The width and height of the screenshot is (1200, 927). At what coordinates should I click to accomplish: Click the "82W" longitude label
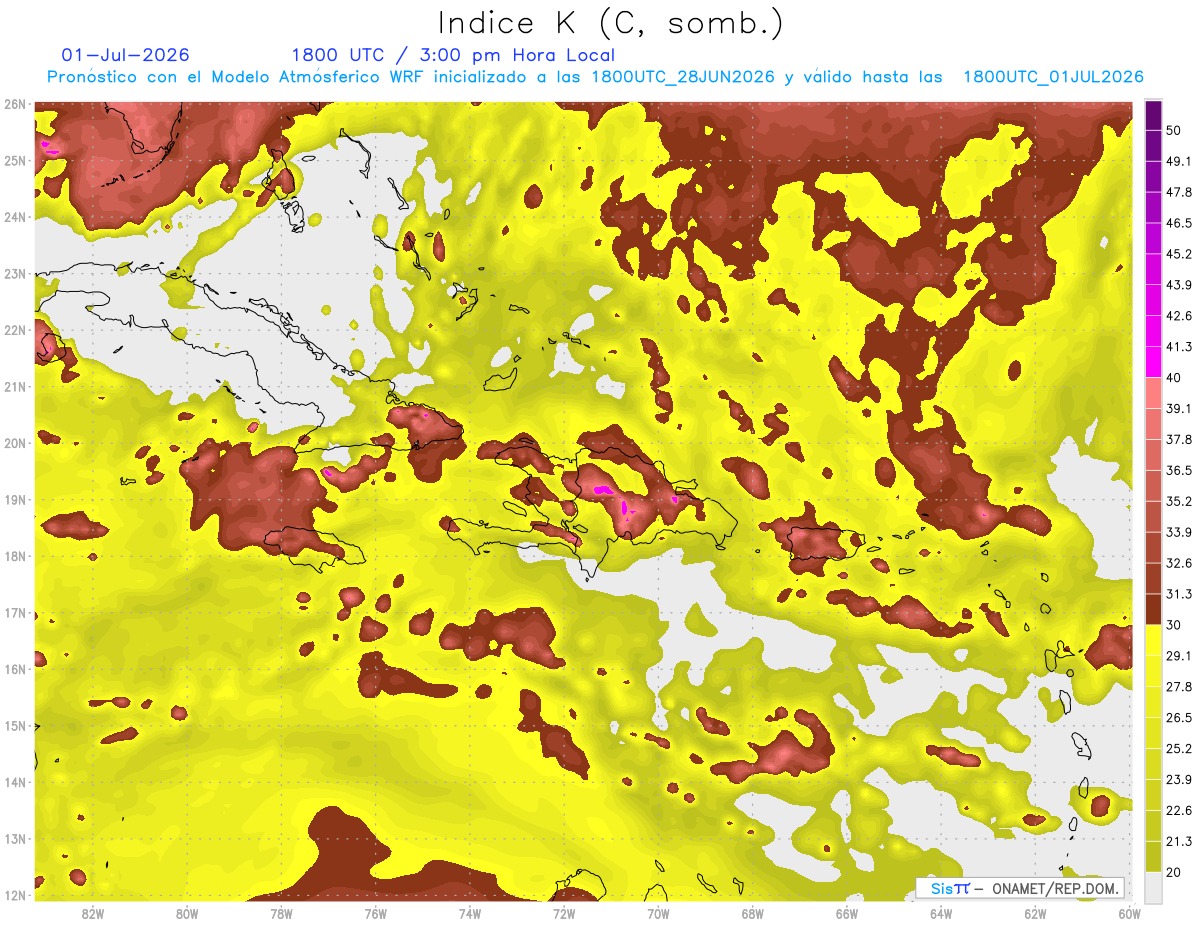[x=92, y=914]
